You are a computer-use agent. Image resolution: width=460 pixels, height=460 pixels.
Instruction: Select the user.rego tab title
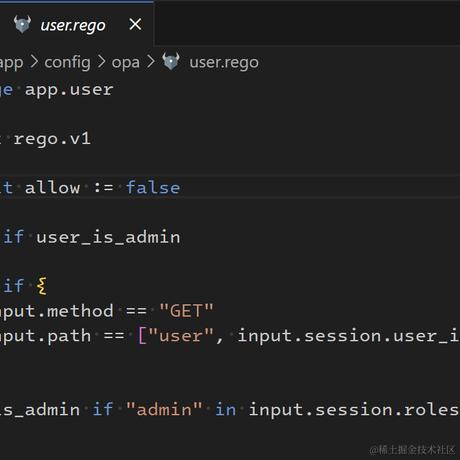click(73, 26)
